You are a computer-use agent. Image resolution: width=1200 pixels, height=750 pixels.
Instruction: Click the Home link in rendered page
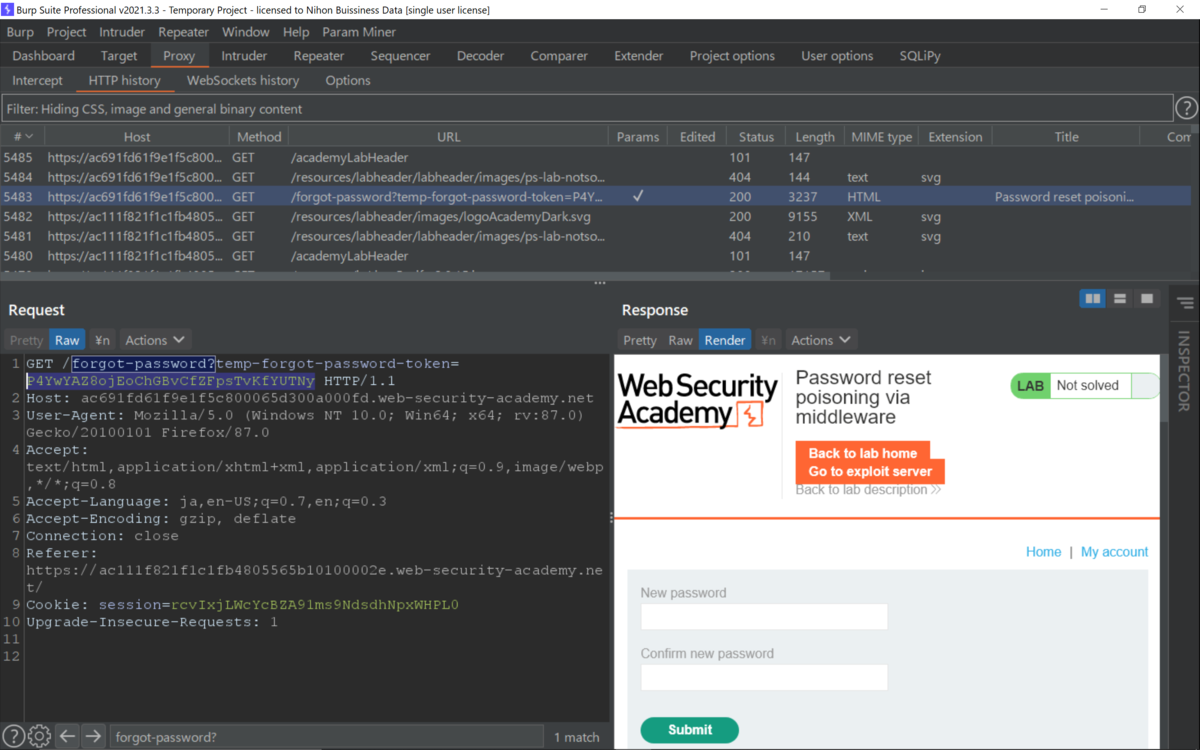(1043, 552)
